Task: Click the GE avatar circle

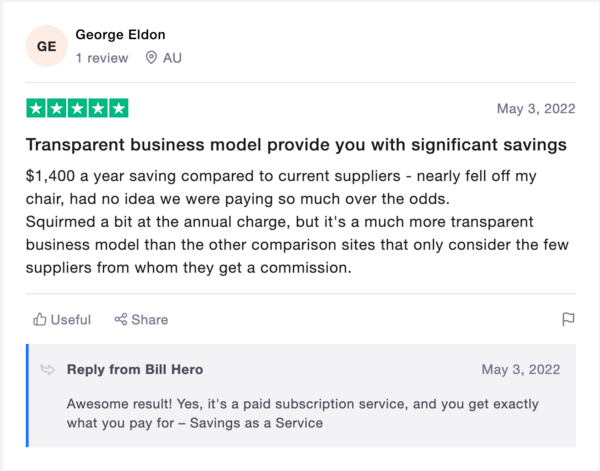Action: tap(46, 46)
